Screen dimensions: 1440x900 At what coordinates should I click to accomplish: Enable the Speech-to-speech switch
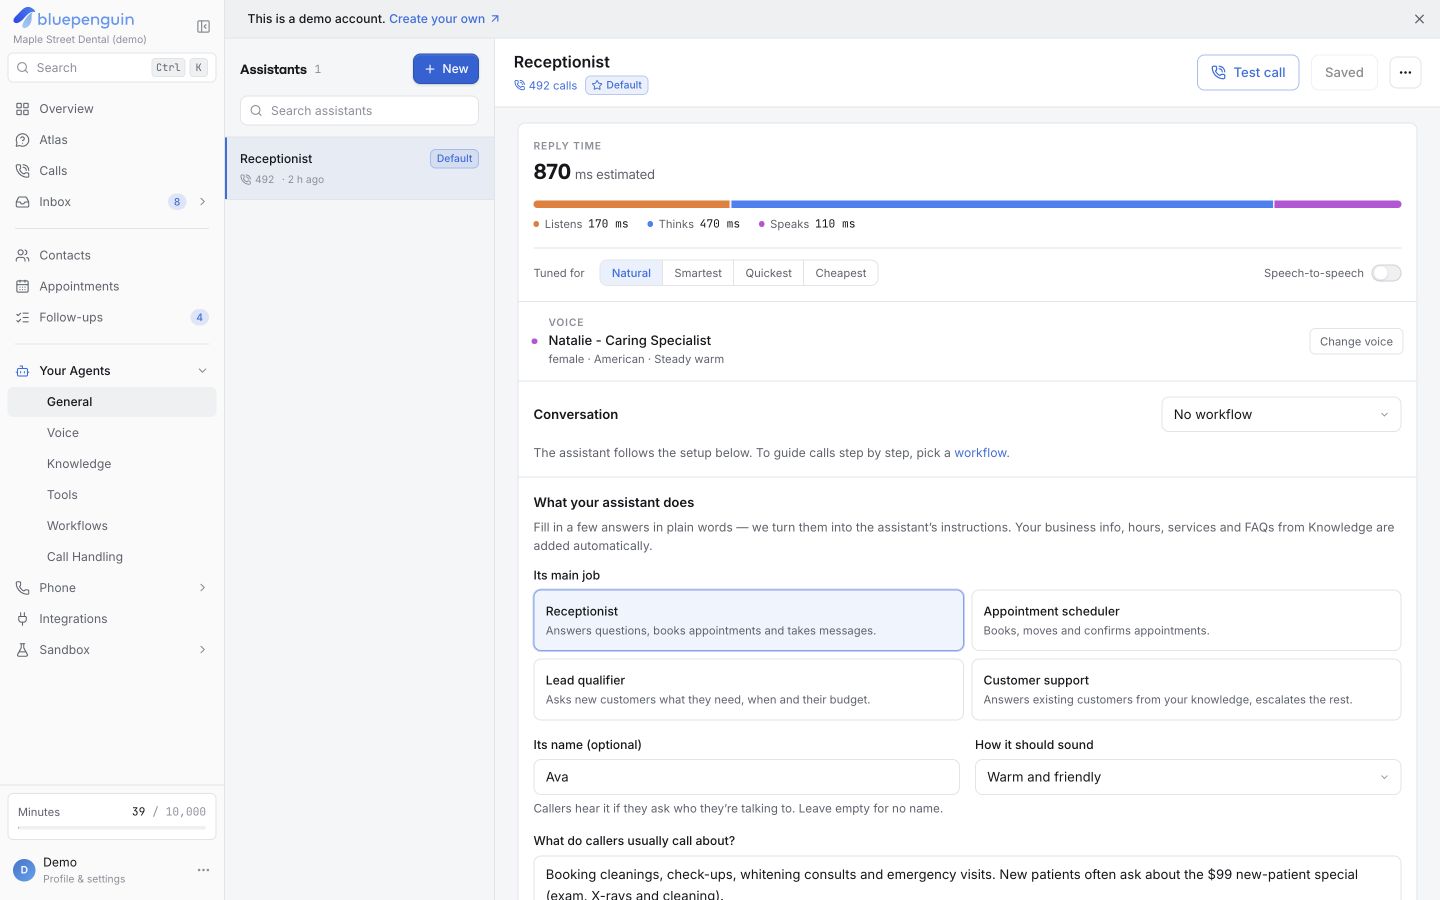coord(1386,273)
